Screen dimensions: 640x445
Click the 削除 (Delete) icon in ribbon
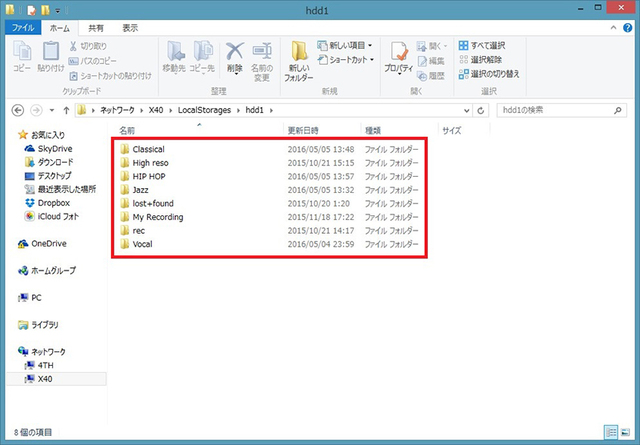click(234, 56)
